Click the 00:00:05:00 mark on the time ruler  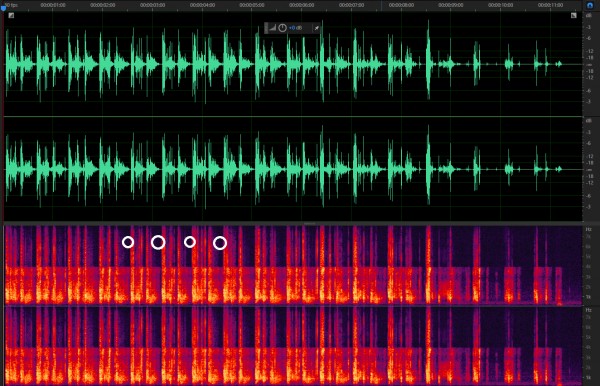point(251,5)
